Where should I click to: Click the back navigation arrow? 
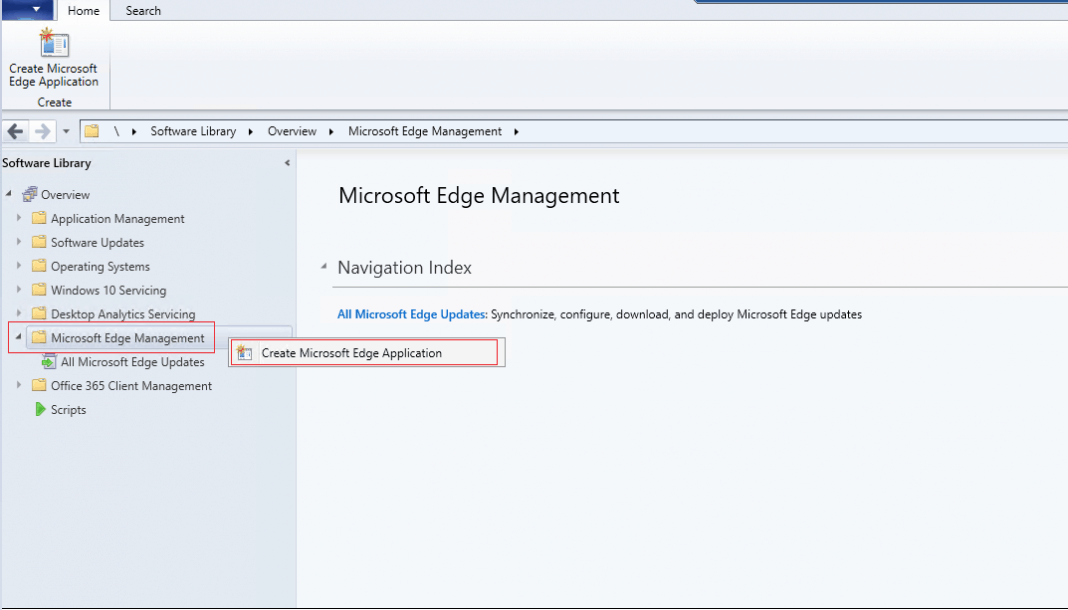(x=16, y=132)
